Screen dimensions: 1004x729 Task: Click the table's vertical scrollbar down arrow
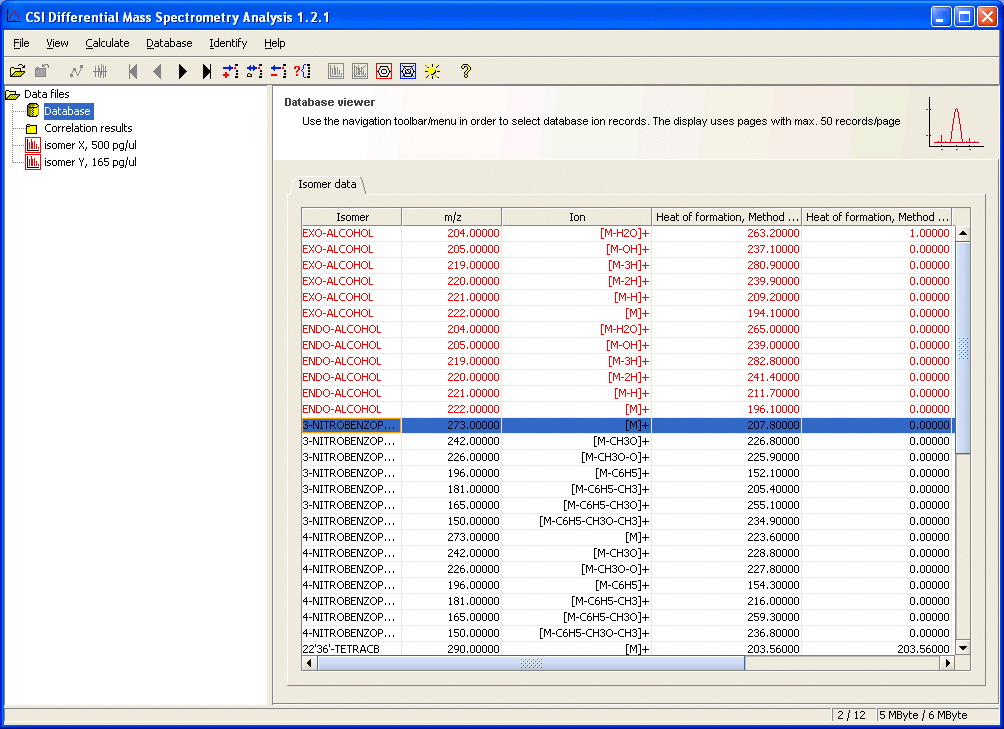963,648
